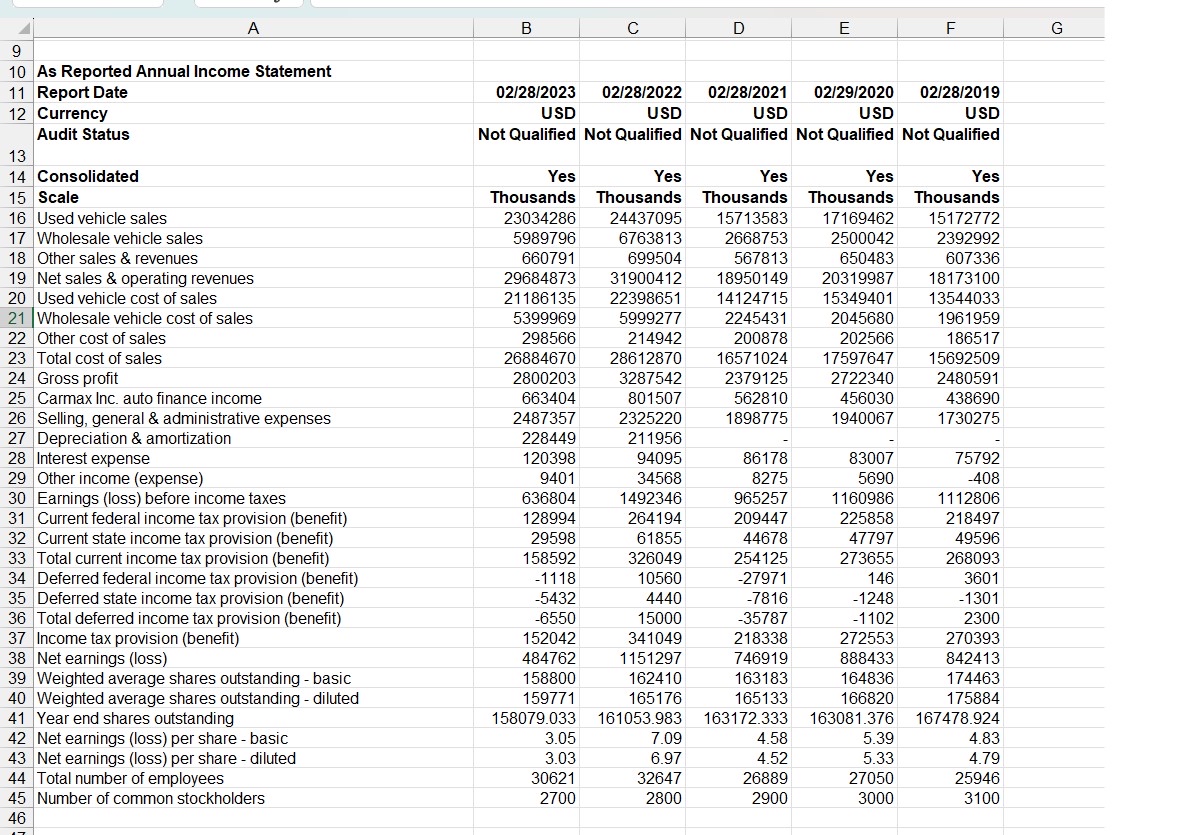Screen dimensions: 1200x835
Task: Click the Consolidated Yes cell for 02/28/2022
Action: tap(632, 176)
